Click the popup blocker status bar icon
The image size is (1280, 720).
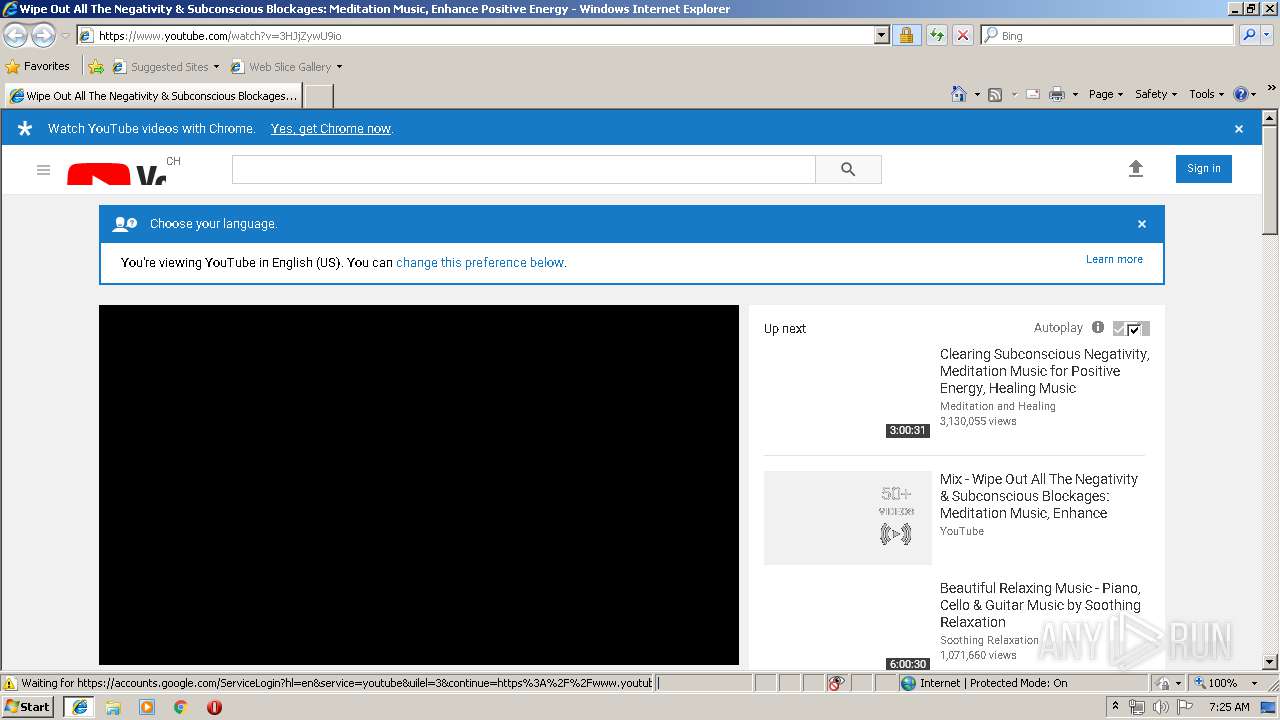[836, 683]
